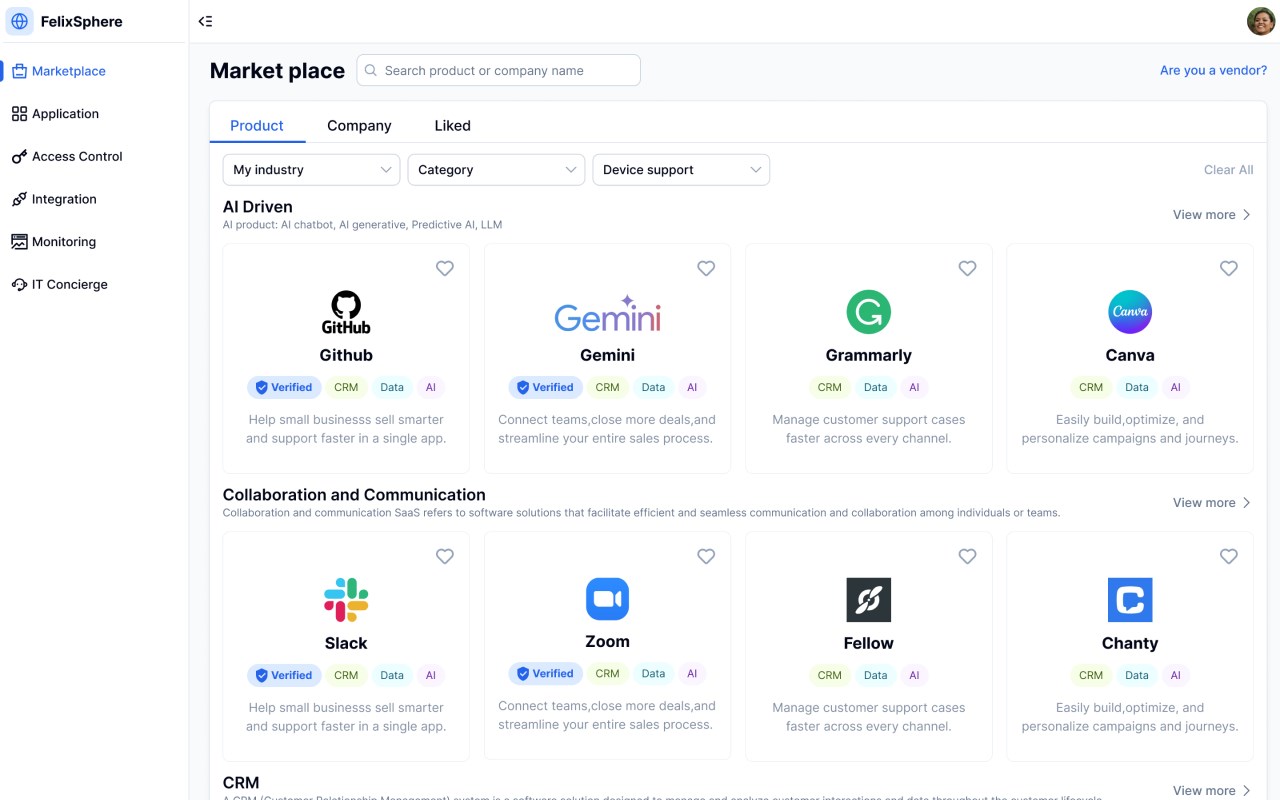Click the Verified badge on Github card
The width and height of the screenshot is (1280, 800).
[x=284, y=387]
